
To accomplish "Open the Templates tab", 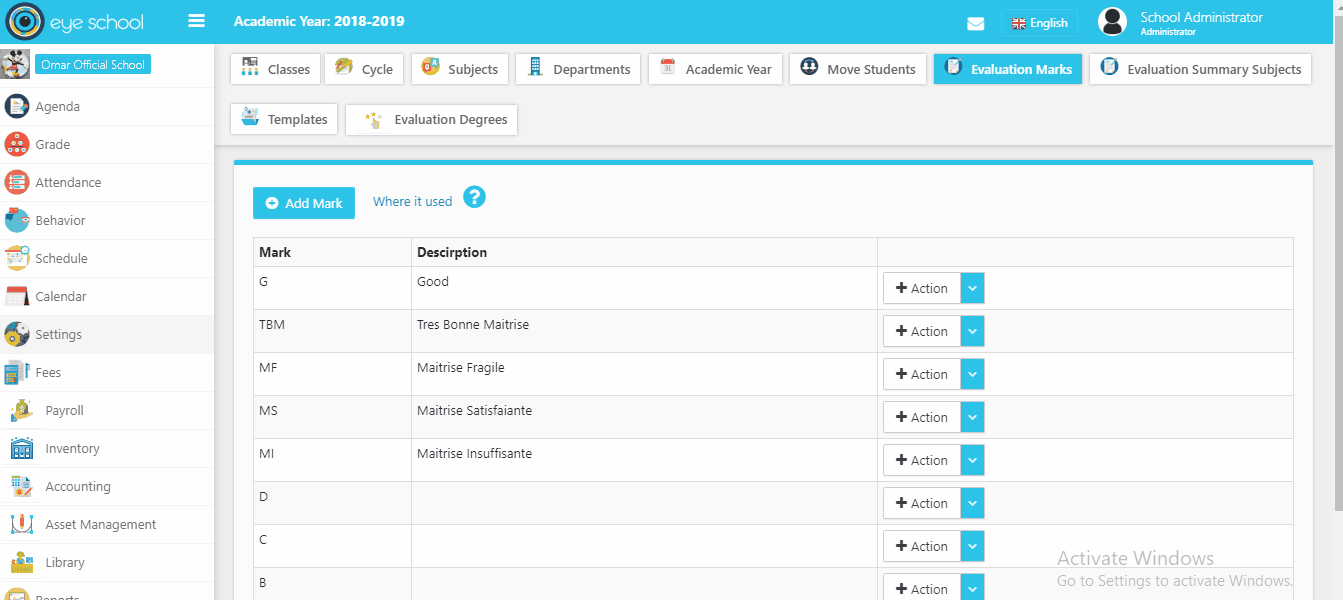I will tap(284, 119).
